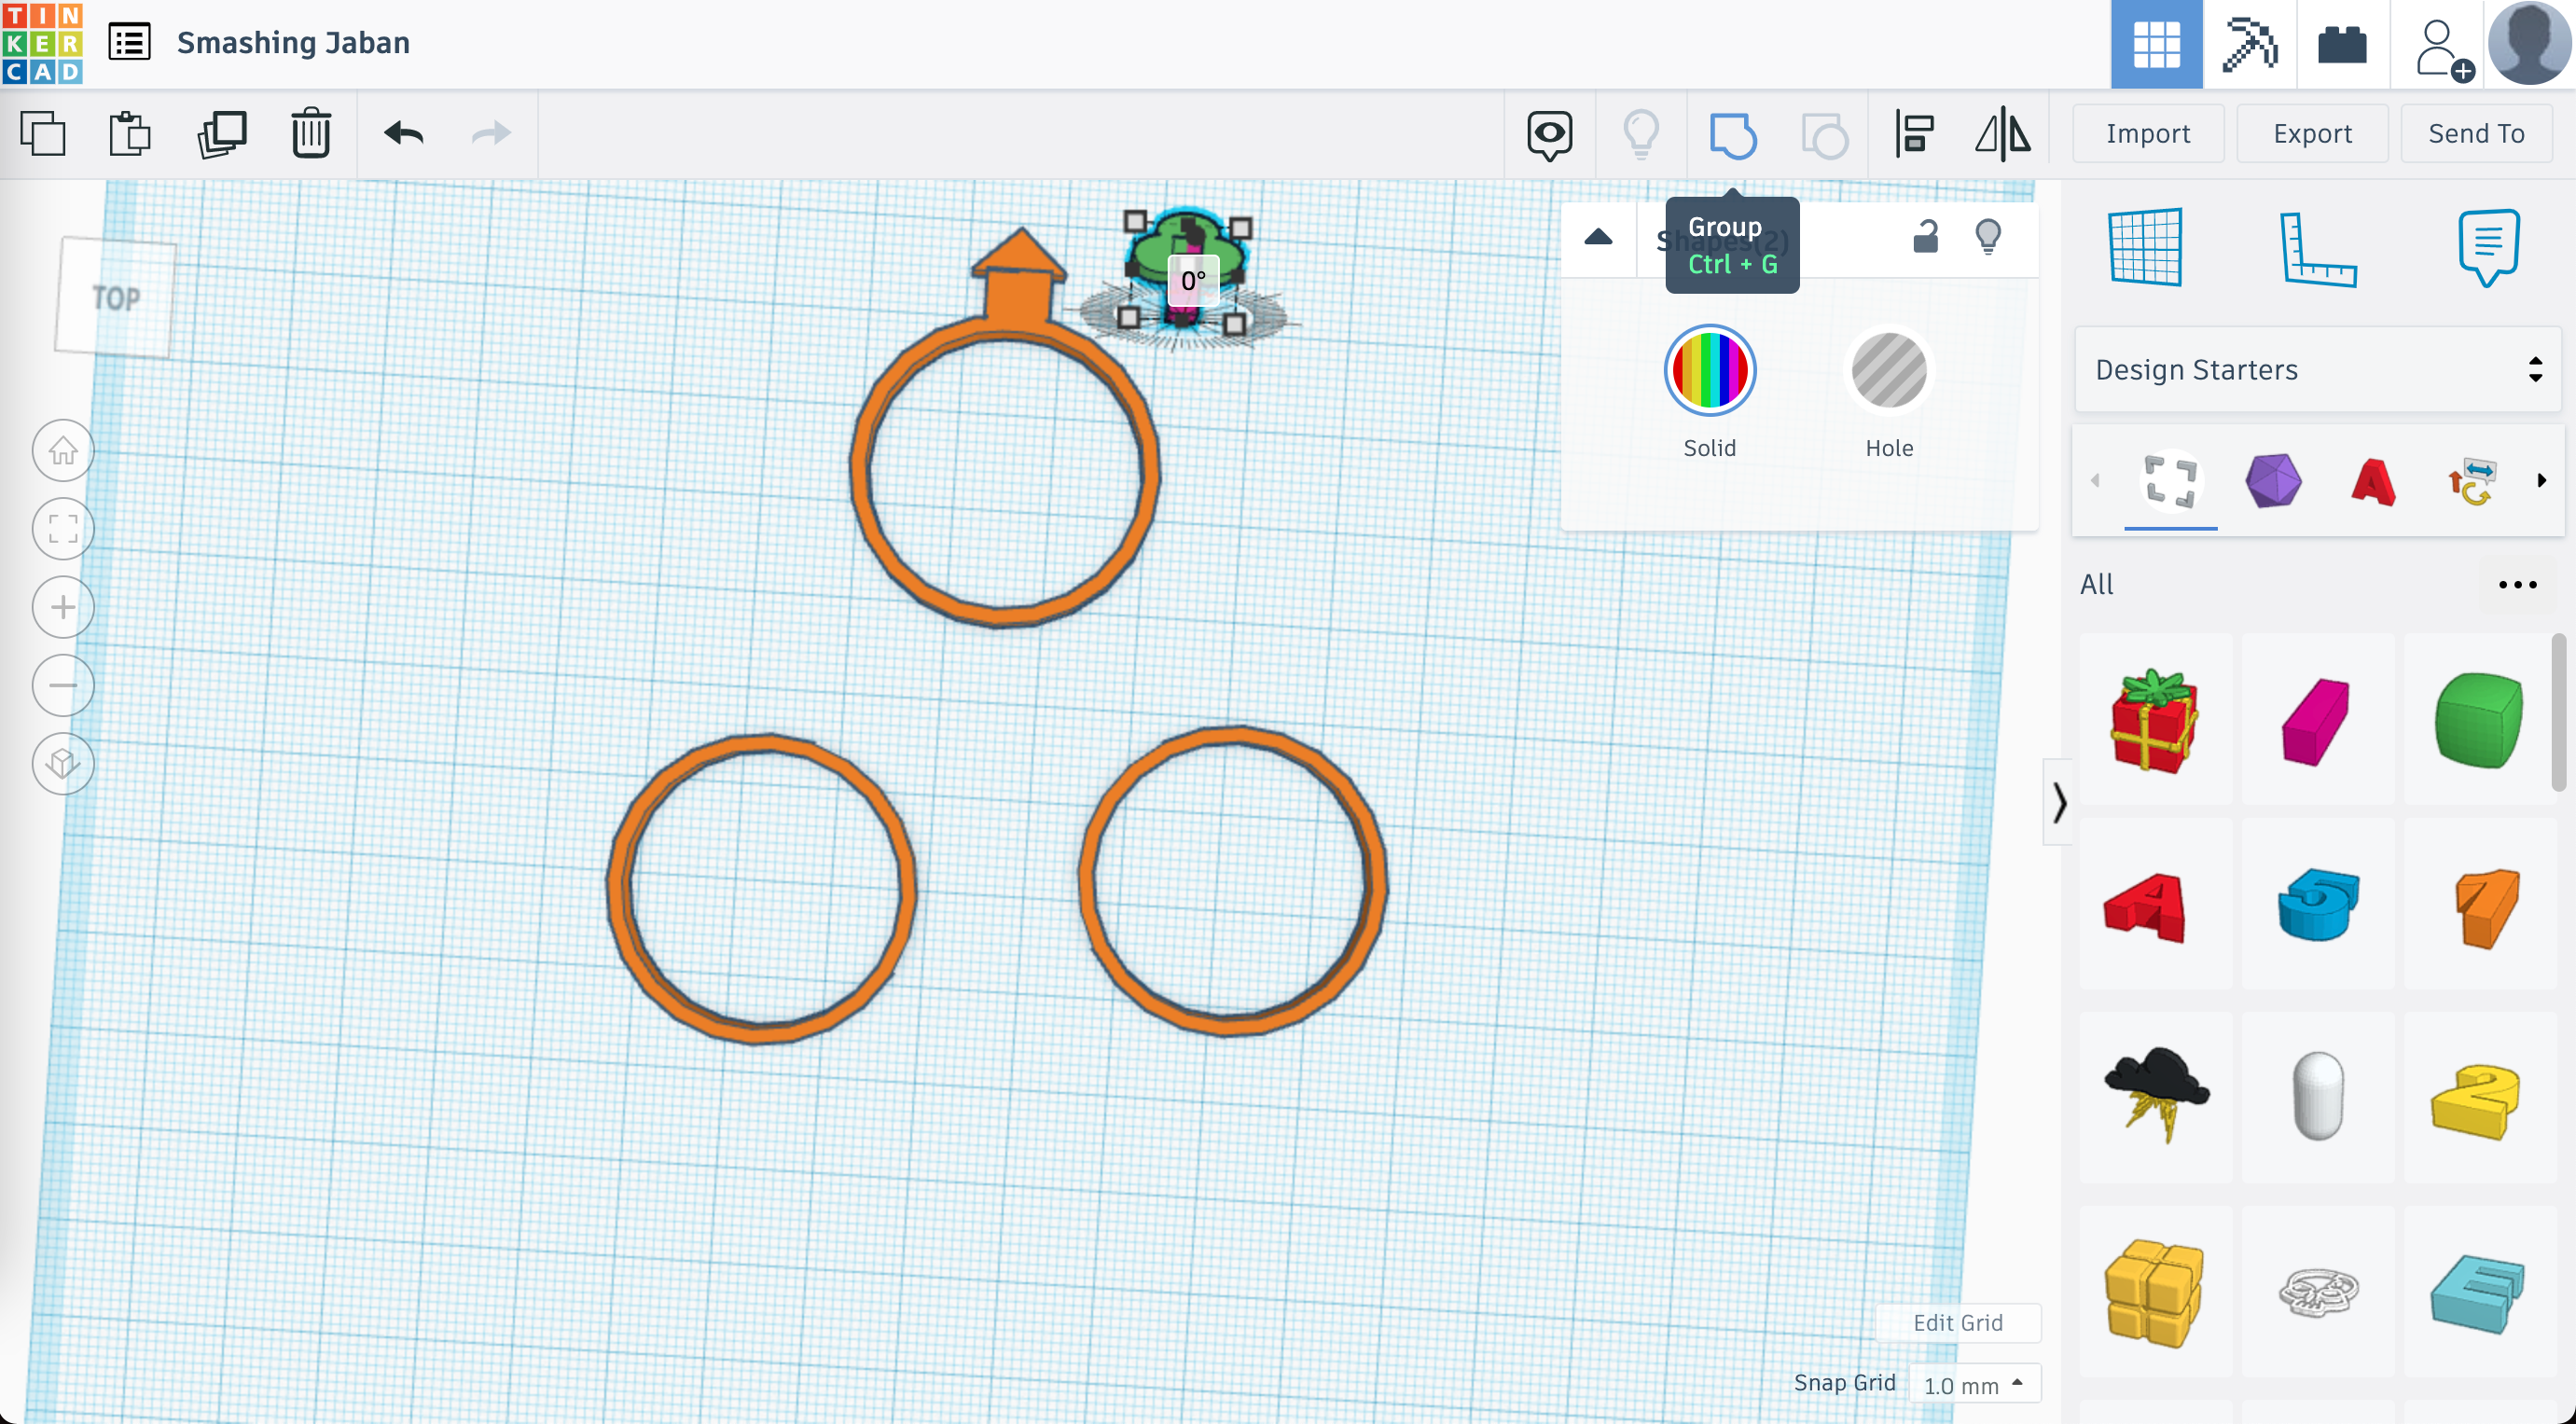Set shape to Hole mode

point(1888,372)
